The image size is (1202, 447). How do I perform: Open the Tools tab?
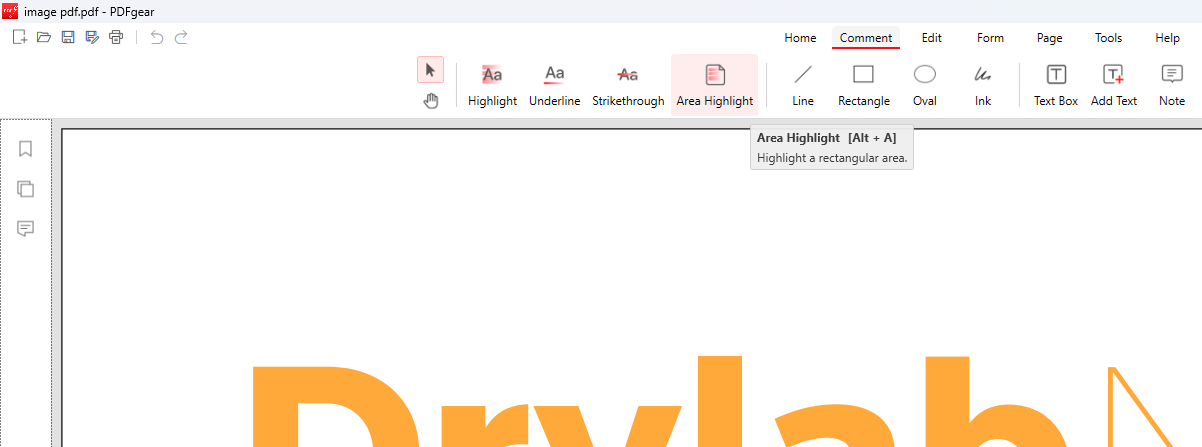pos(1108,38)
